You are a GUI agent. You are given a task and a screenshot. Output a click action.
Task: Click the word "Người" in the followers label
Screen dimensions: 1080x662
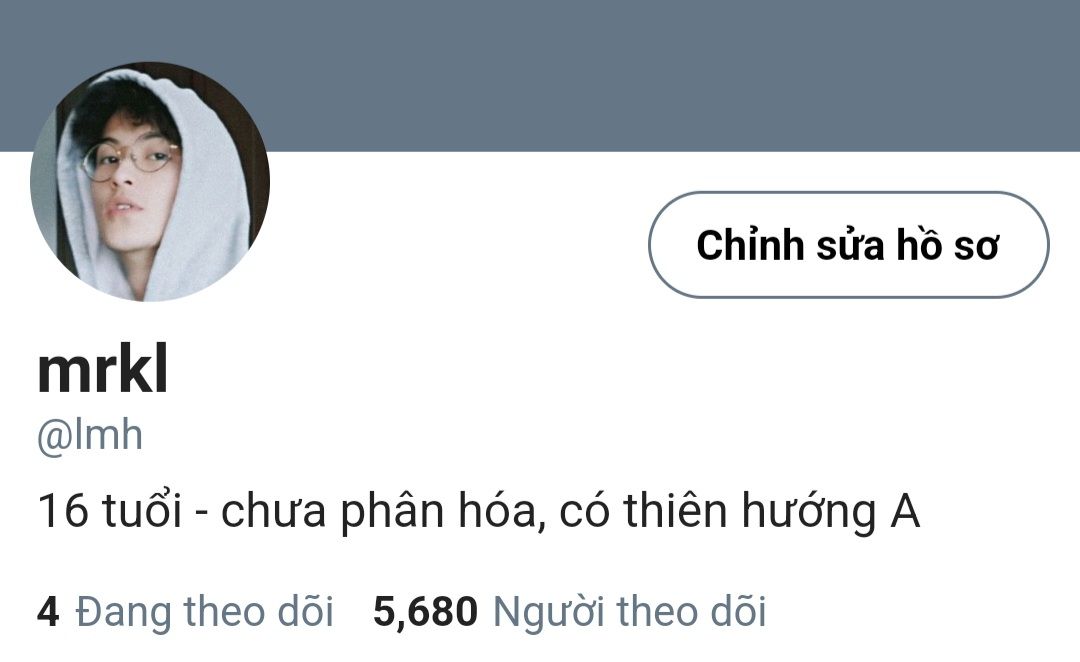pyautogui.click(x=549, y=612)
